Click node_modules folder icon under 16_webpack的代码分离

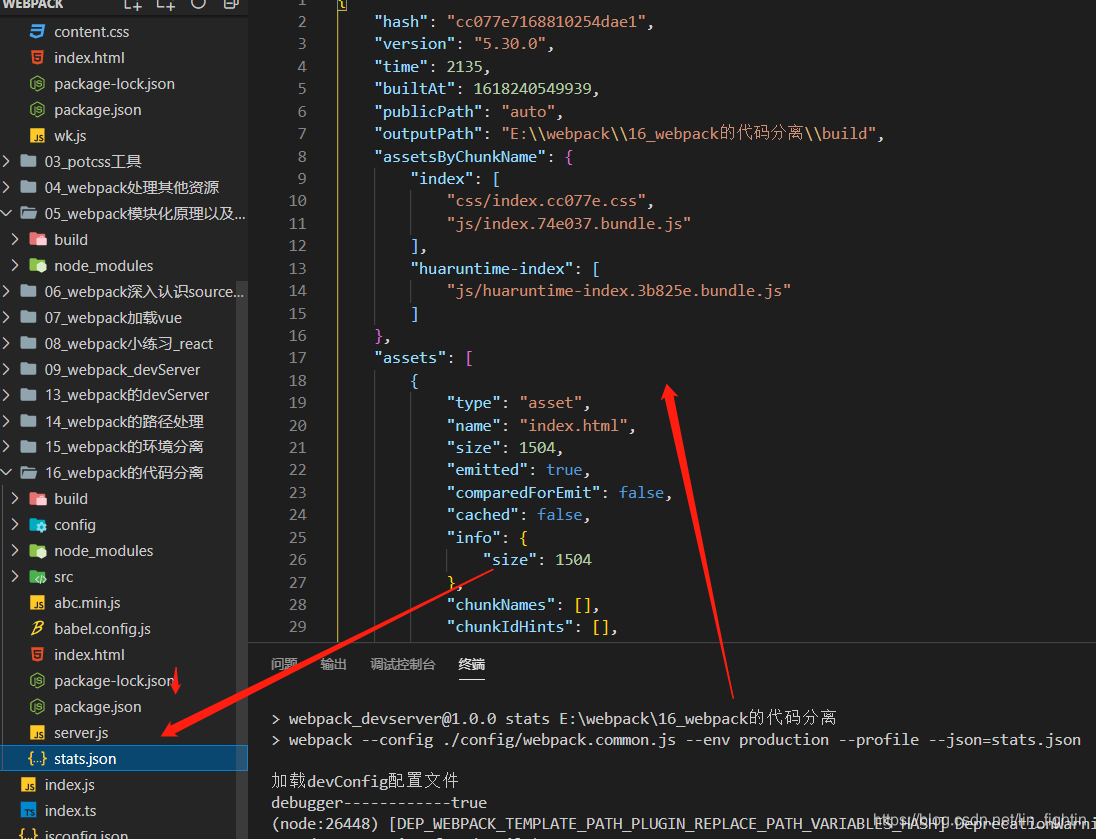coord(38,551)
